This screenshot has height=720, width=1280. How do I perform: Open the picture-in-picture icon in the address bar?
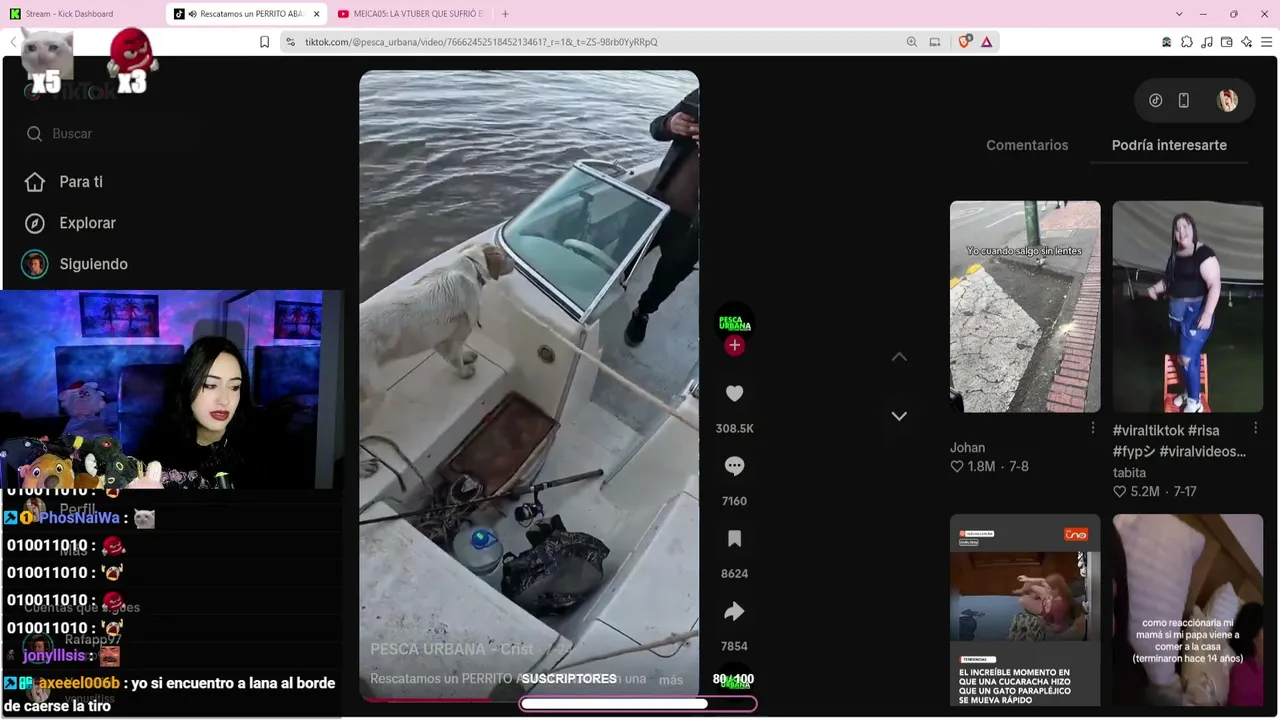point(935,42)
